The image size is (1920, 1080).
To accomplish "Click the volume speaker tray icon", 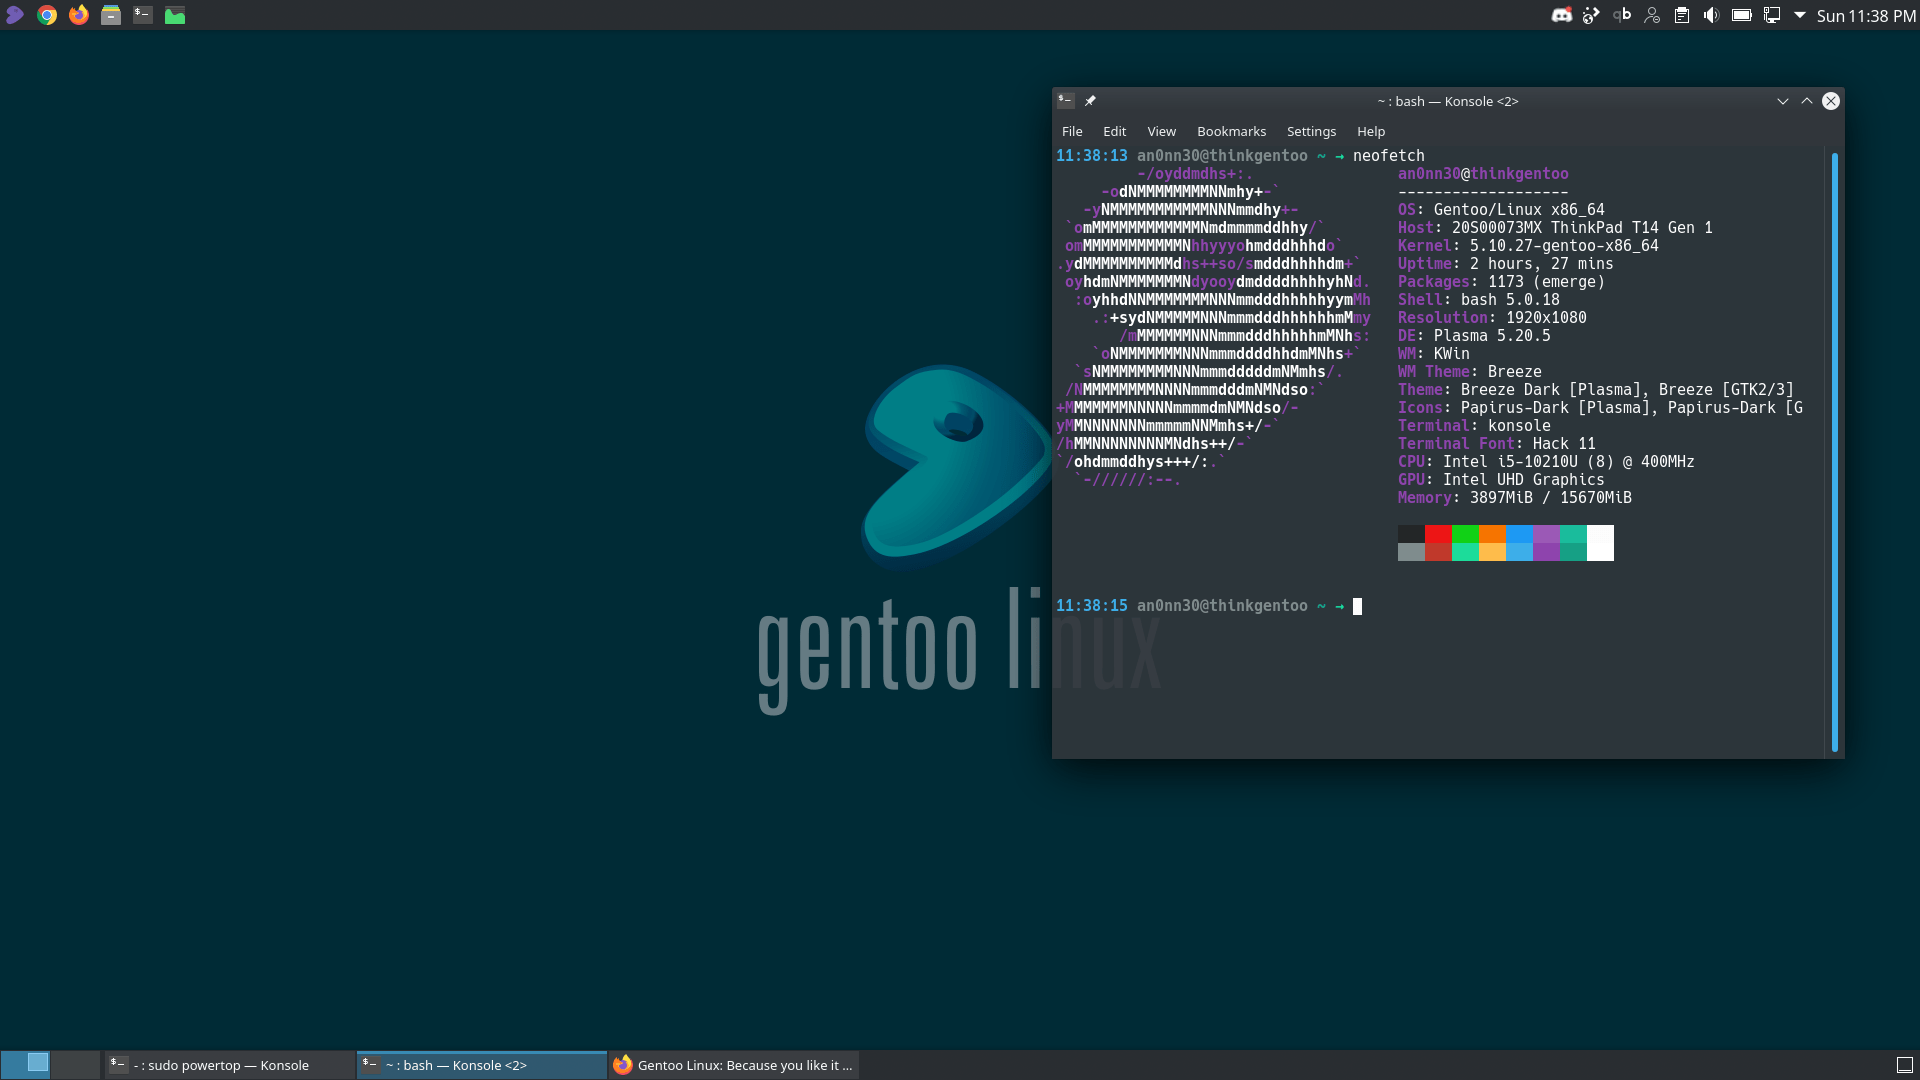I will coord(1711,15).
